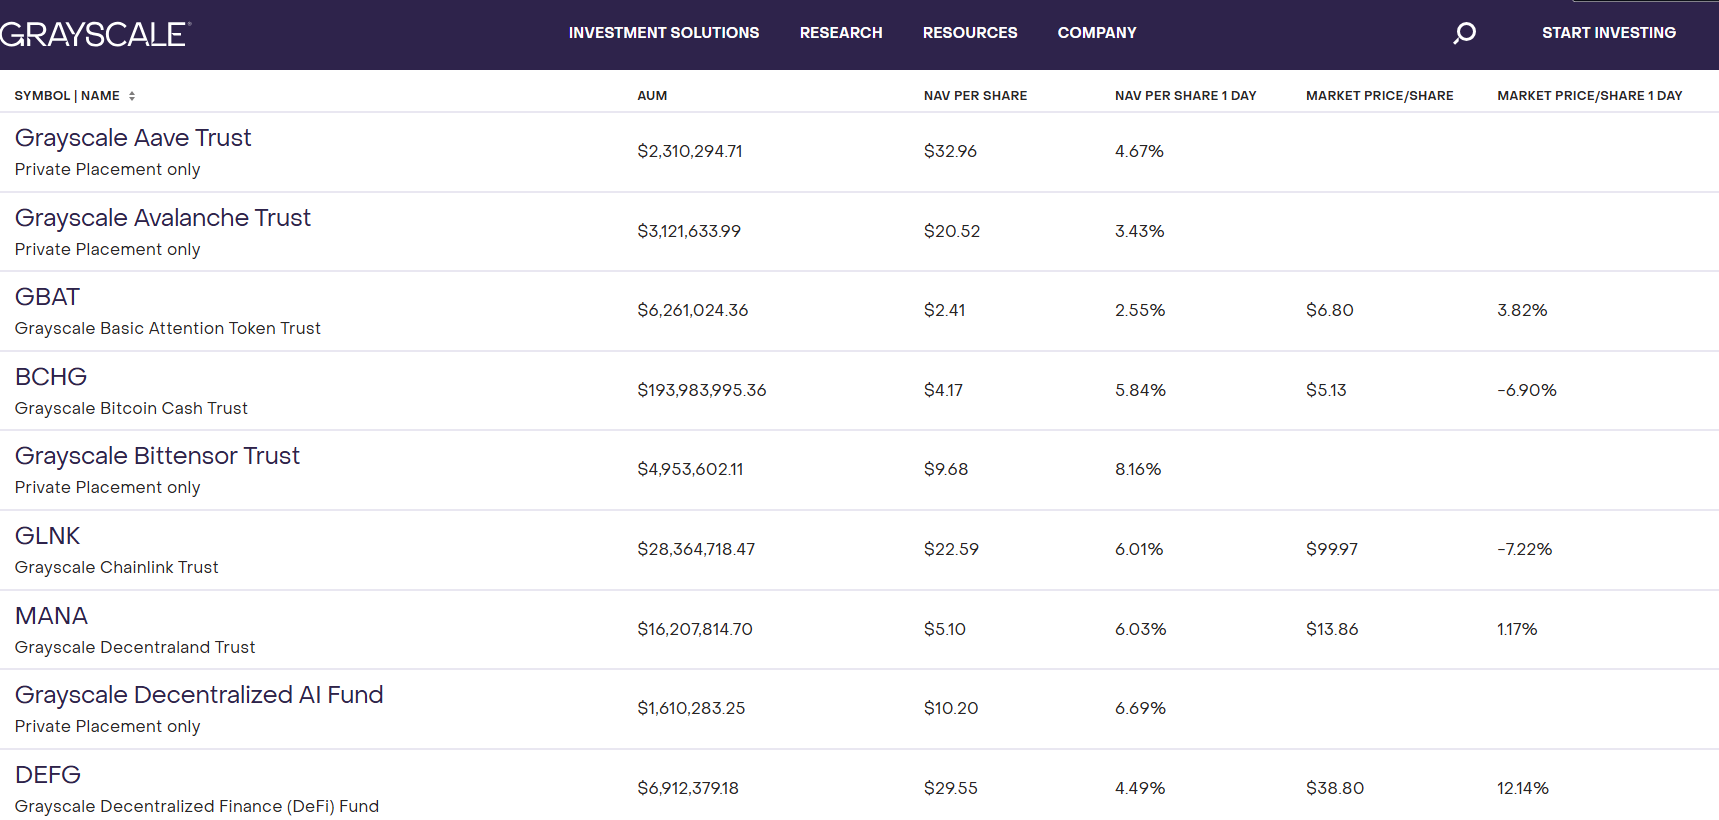The height and width of the screenshot is (820, 1719).
Task: Click BCHG NAV change 5.84%
Action: click(x=1140, y=390)
